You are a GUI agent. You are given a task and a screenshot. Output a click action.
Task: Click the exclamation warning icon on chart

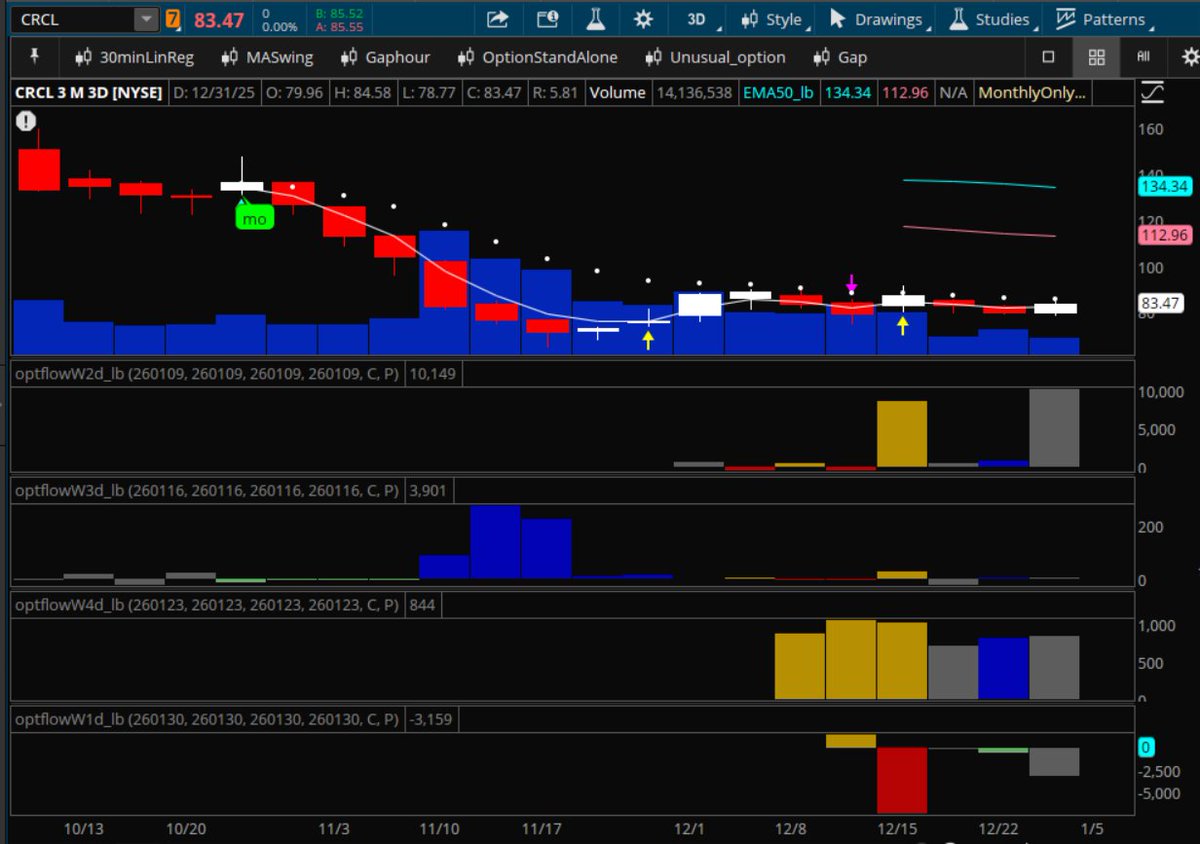point(25,122)
